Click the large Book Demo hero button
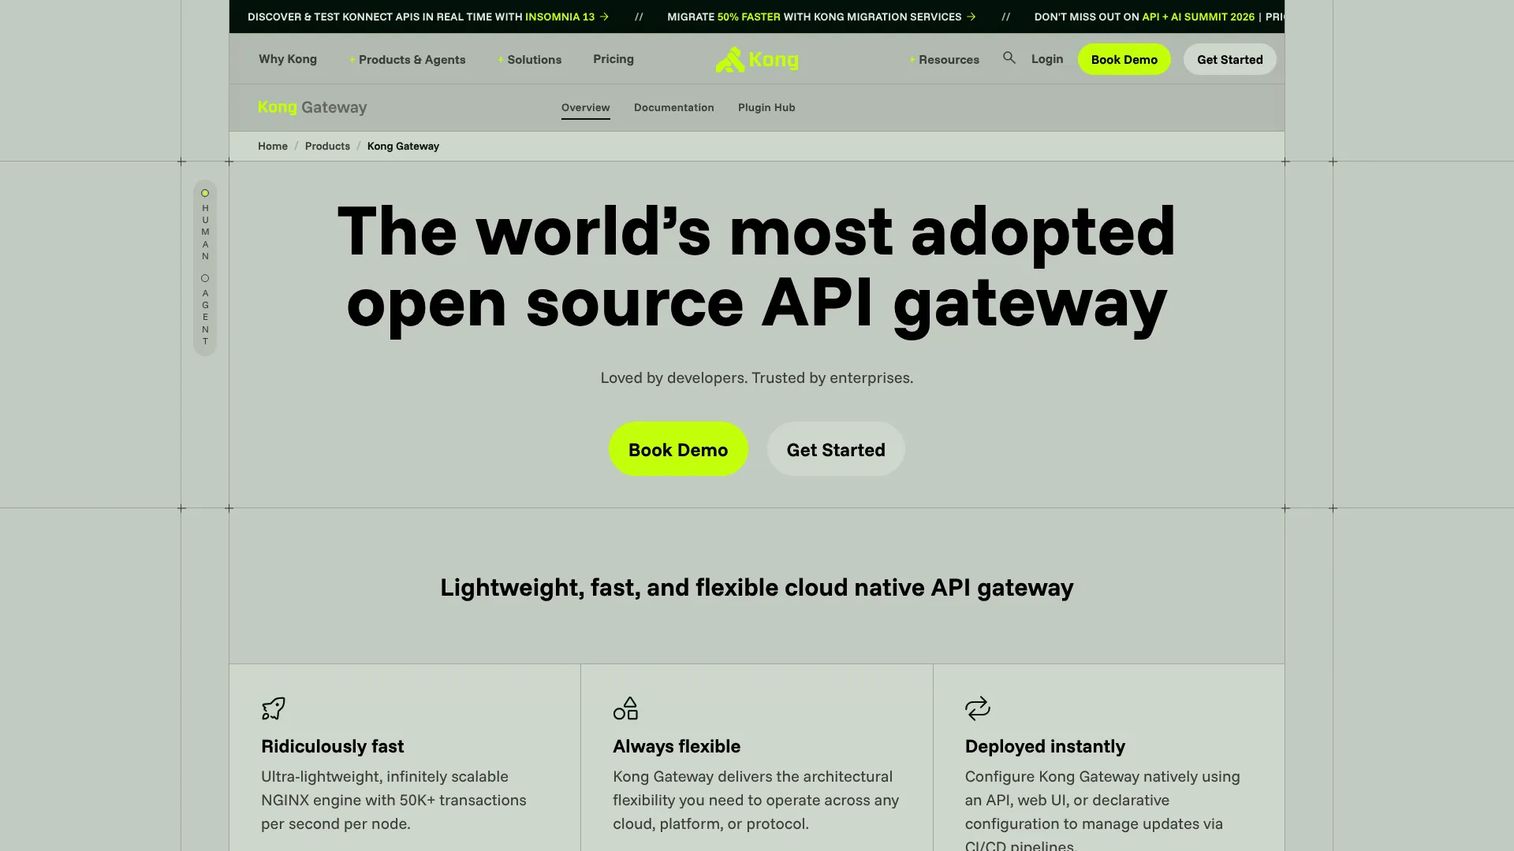Screen dimensions: 1514x851 coord(678,449)
